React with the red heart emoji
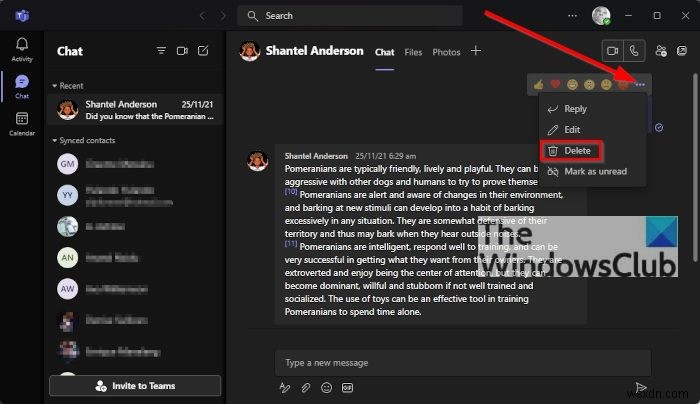This screenshot has height=404, width=700. pos(555,84)
